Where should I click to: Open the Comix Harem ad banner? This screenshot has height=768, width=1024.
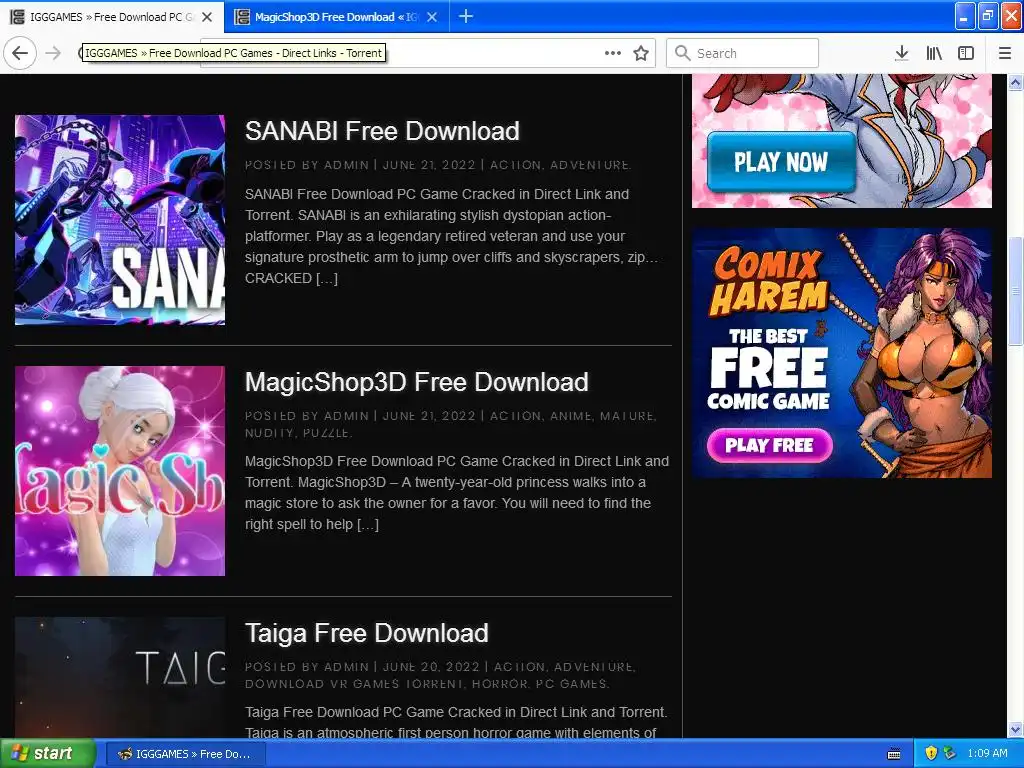point(842,353)
